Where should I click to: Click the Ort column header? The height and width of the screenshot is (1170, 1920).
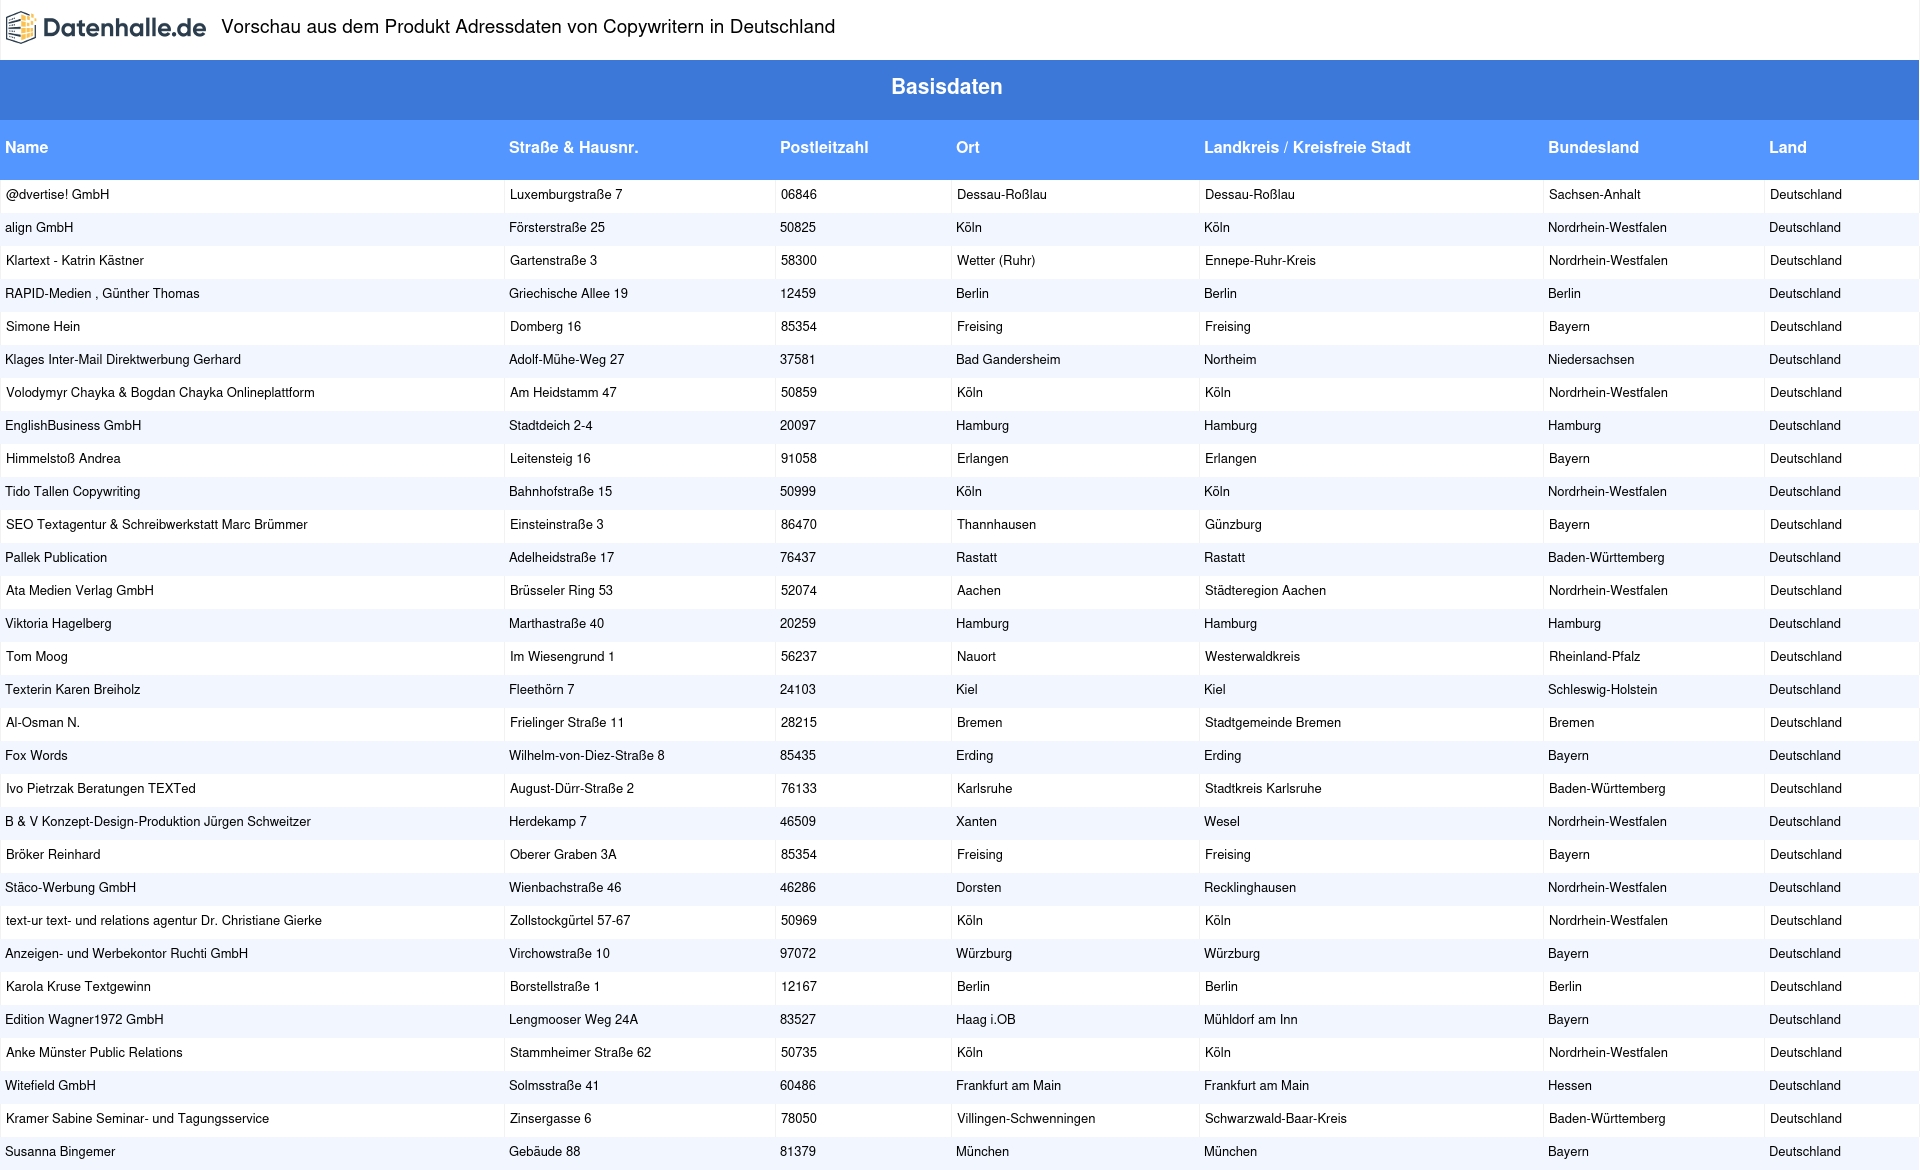point(967,148)
